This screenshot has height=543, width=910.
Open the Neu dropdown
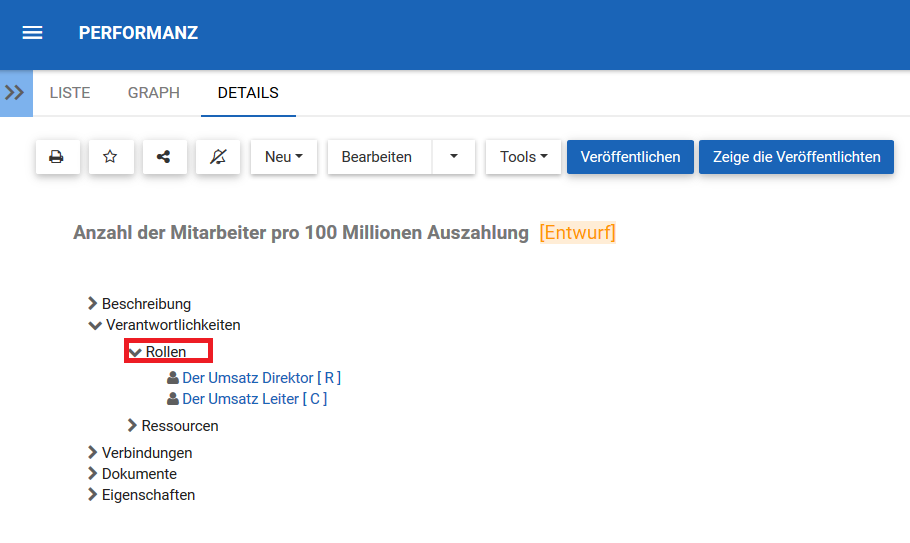pyautogui.click(x=283, y=157)
